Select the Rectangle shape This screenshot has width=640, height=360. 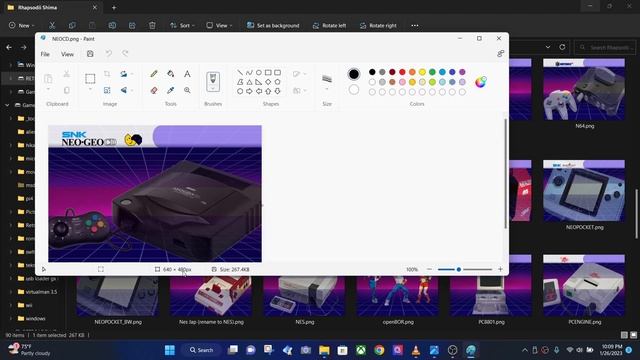(268, 73)
